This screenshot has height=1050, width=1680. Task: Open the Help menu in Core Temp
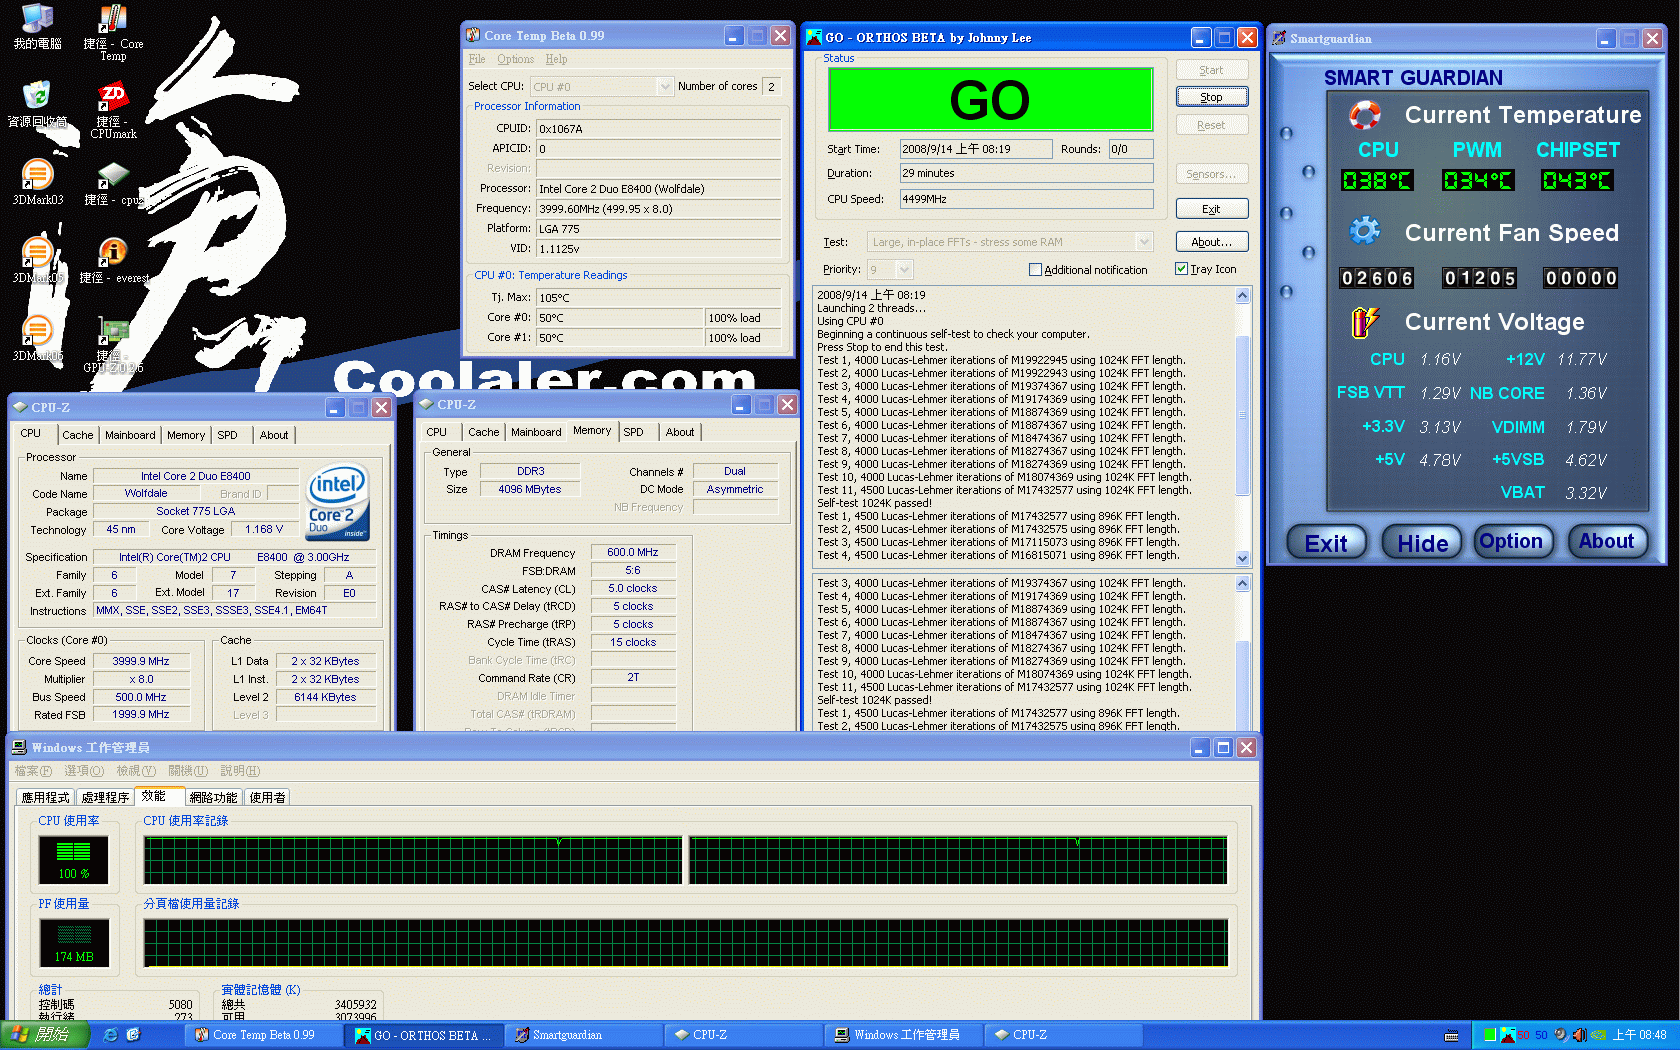[x=556, y=59]
